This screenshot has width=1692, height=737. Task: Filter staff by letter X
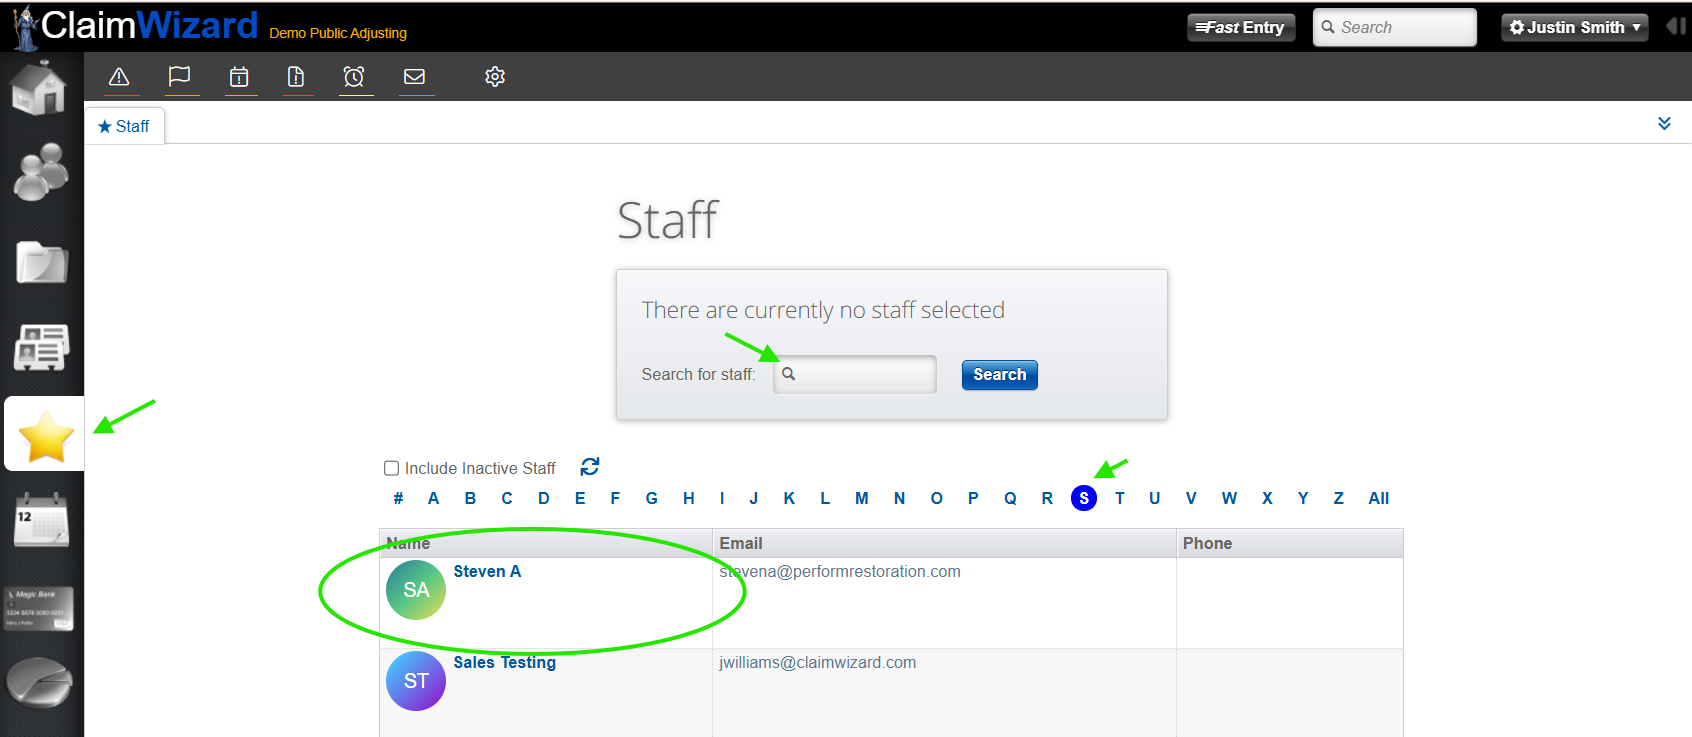click(x=1267, y=498)
